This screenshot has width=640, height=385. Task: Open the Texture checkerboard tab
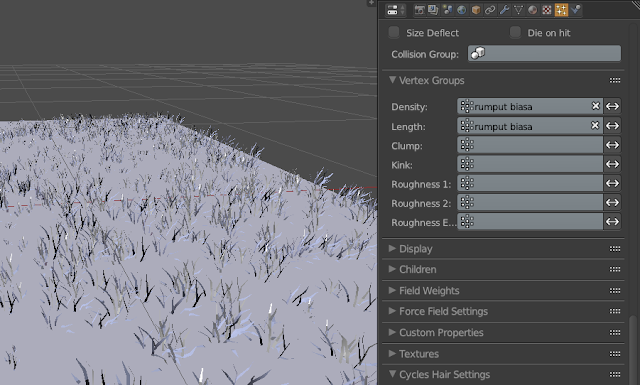(547, 10)
